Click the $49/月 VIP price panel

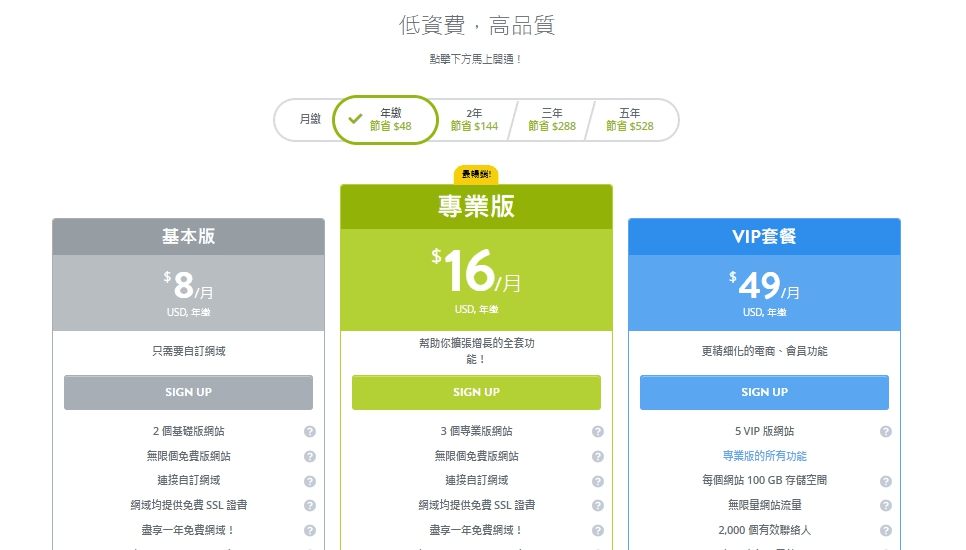(764, 292)
